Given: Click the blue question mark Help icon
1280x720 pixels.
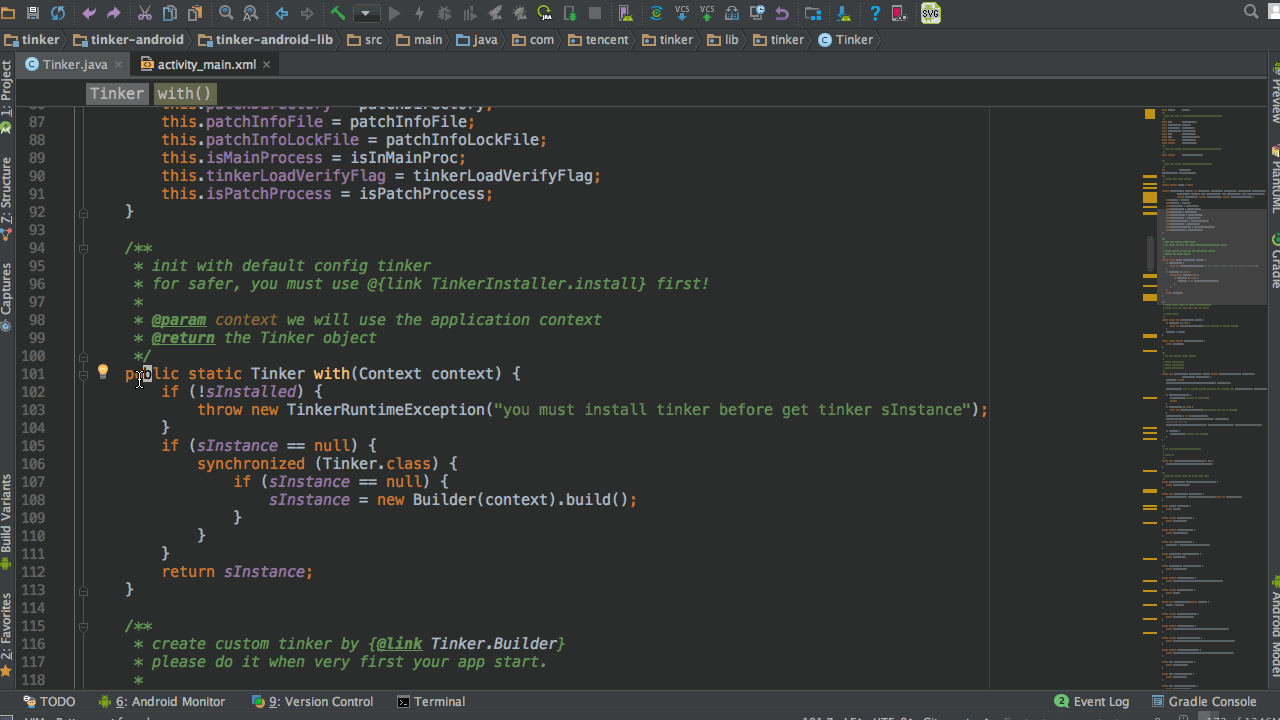Looking at the screenshot, I should point(875,13).
